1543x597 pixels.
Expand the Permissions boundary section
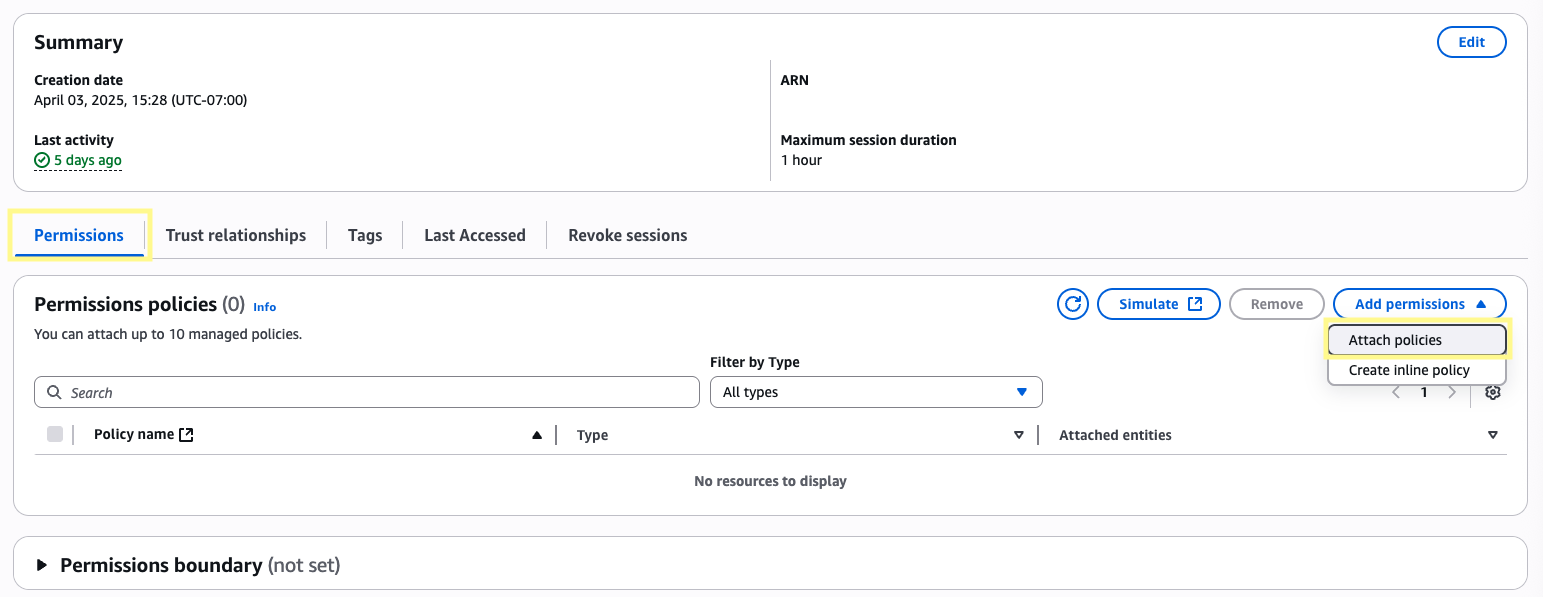coord(42,565)
